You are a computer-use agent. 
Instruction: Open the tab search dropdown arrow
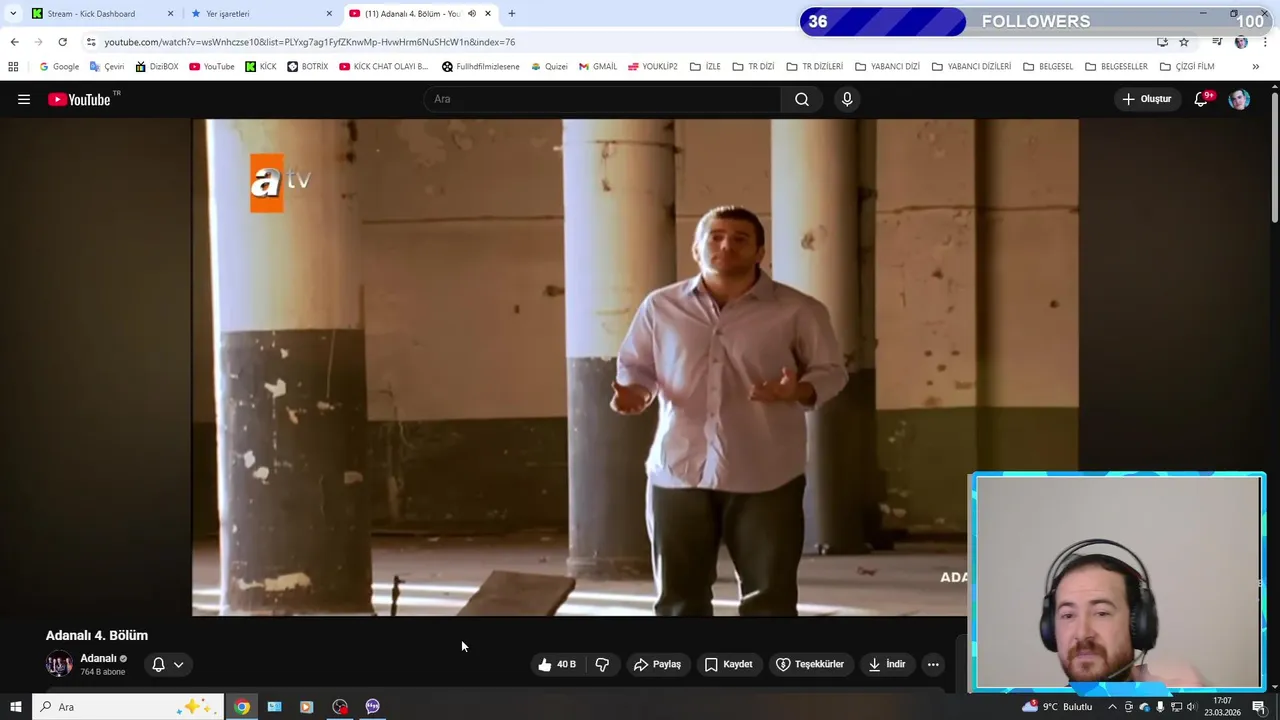pos(13,14)
